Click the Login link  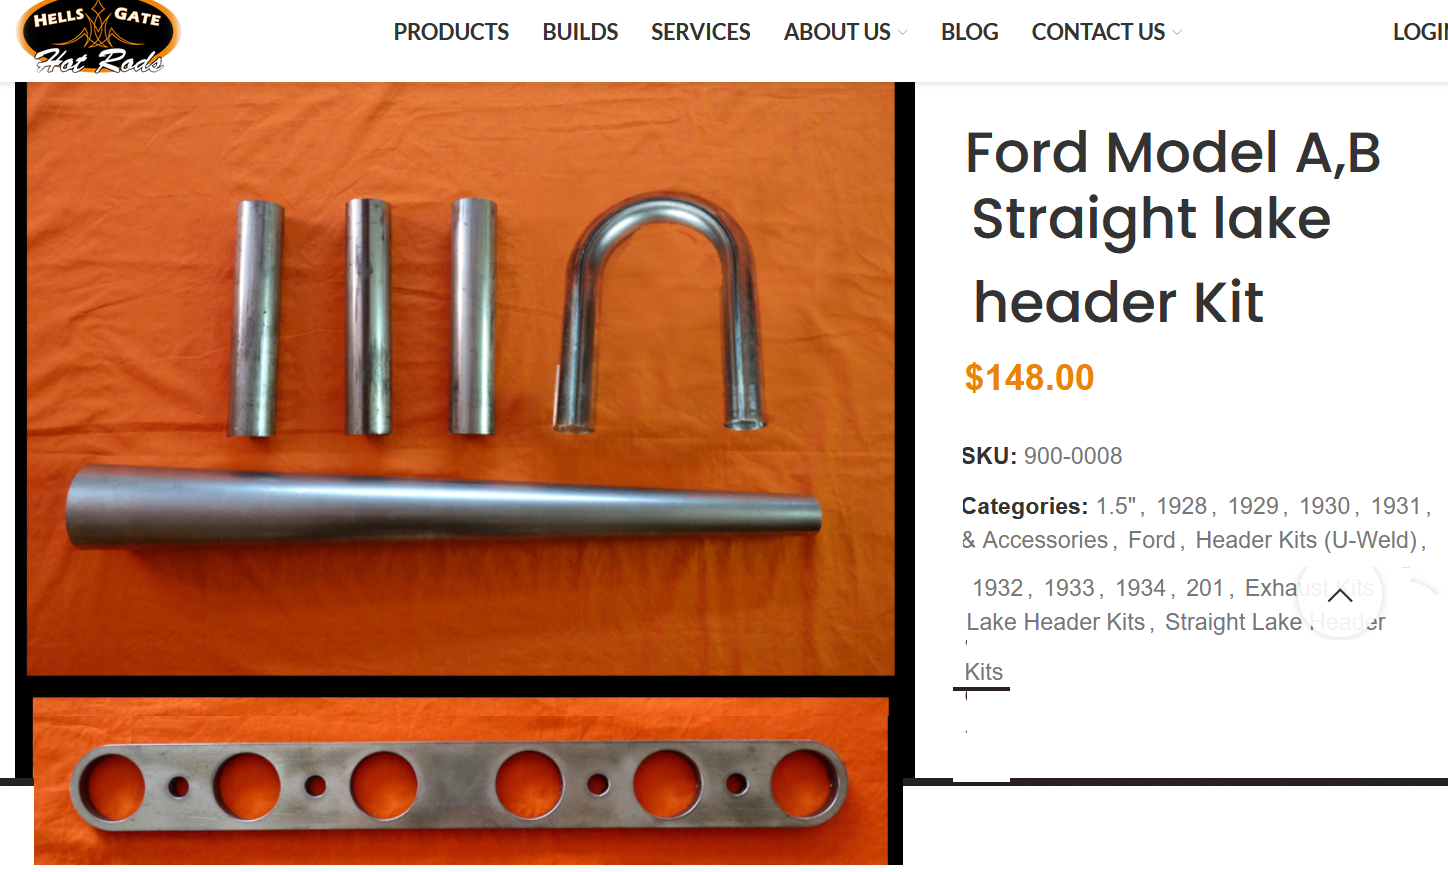tap(1420, 32)
